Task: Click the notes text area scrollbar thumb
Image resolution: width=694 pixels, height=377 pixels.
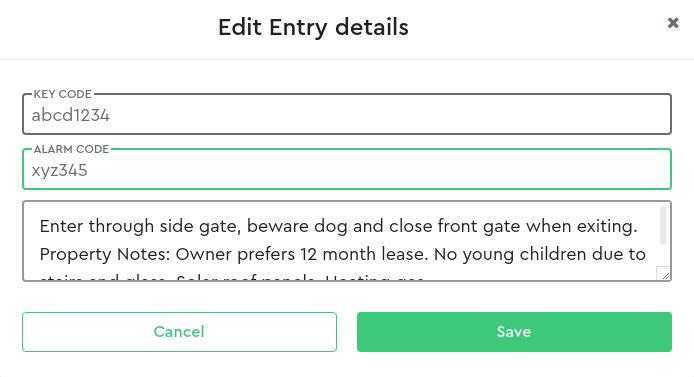Action: [x=663, y=225]
